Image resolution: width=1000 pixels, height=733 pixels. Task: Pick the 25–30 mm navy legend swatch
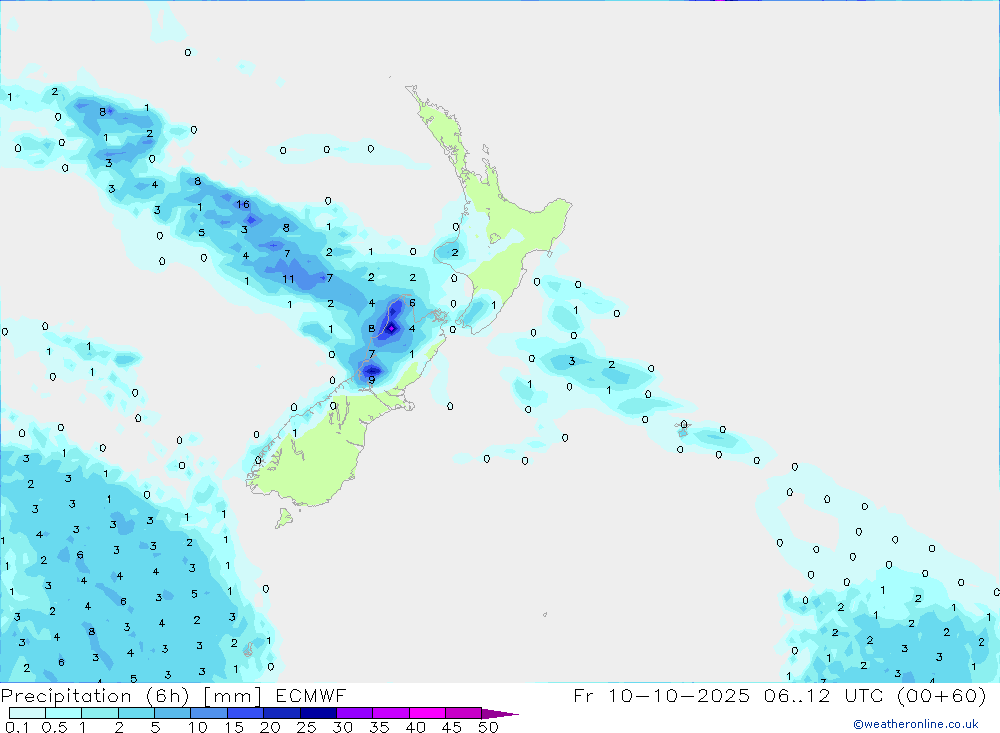click(318, 713)
